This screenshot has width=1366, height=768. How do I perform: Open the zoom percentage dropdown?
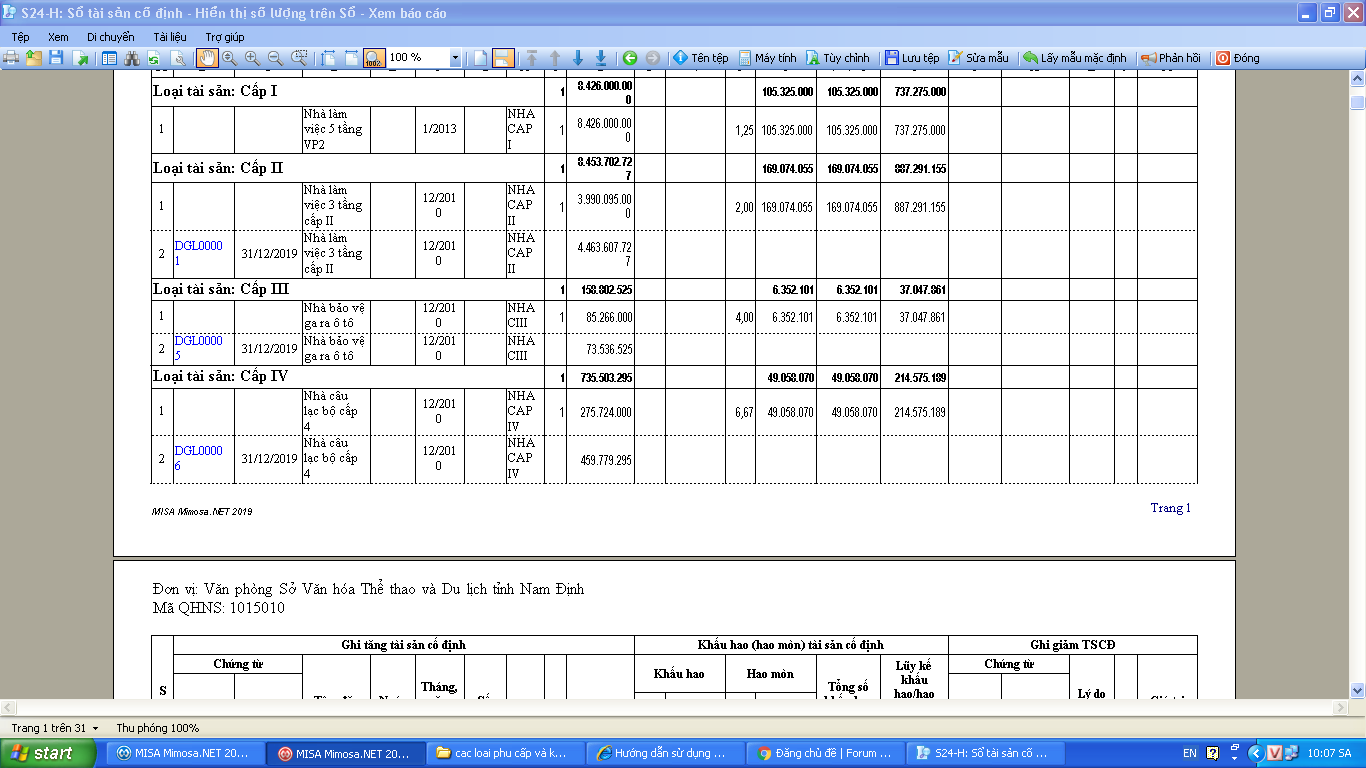click(x=455, y=58)
